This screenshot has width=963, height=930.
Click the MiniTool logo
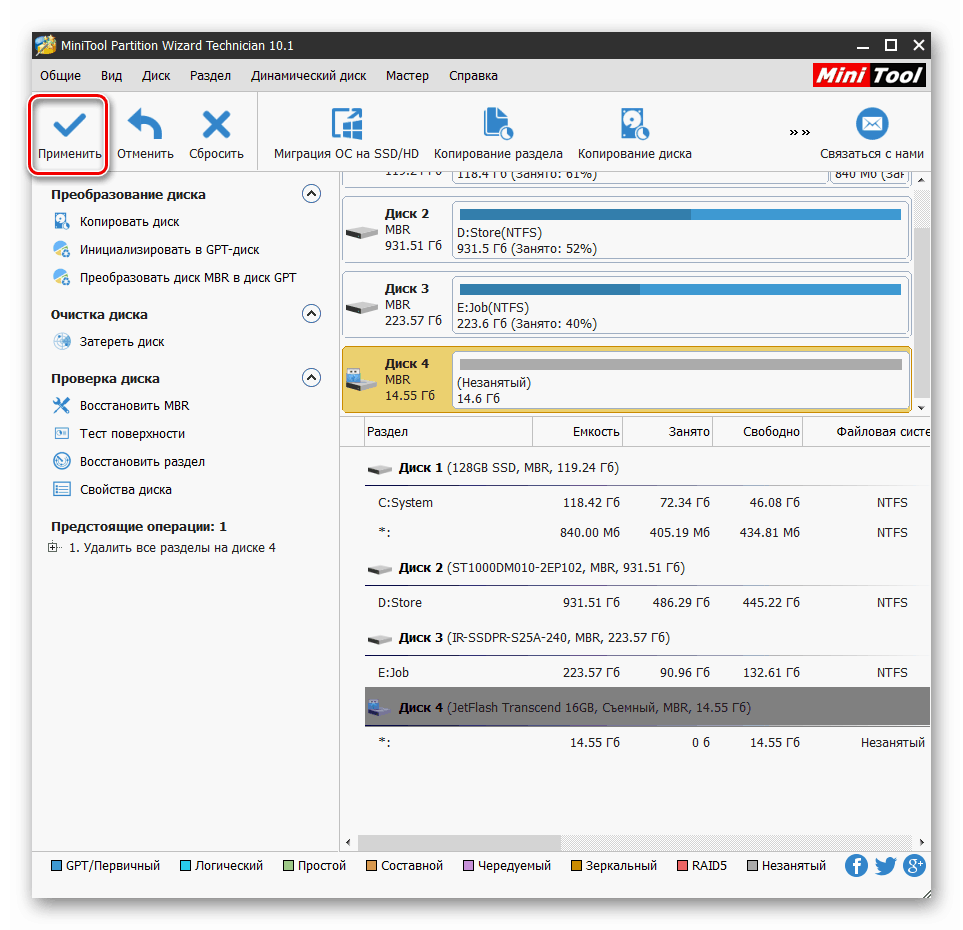(869, 75)
